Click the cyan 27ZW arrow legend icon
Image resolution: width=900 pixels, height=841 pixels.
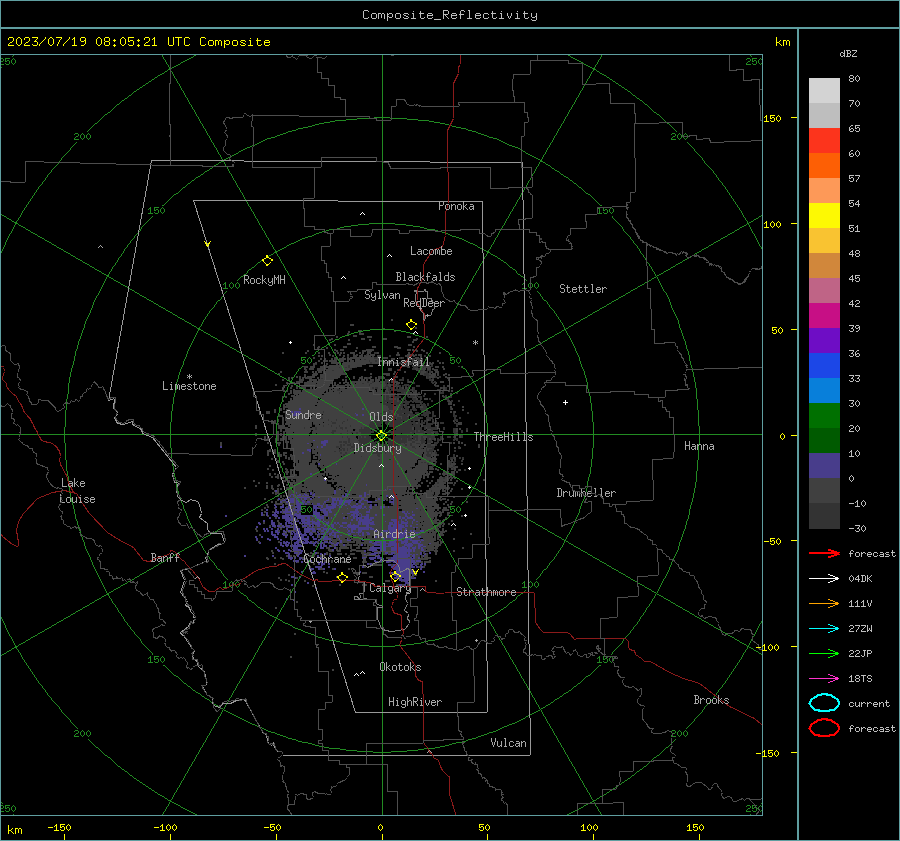(x=824, y=629)
